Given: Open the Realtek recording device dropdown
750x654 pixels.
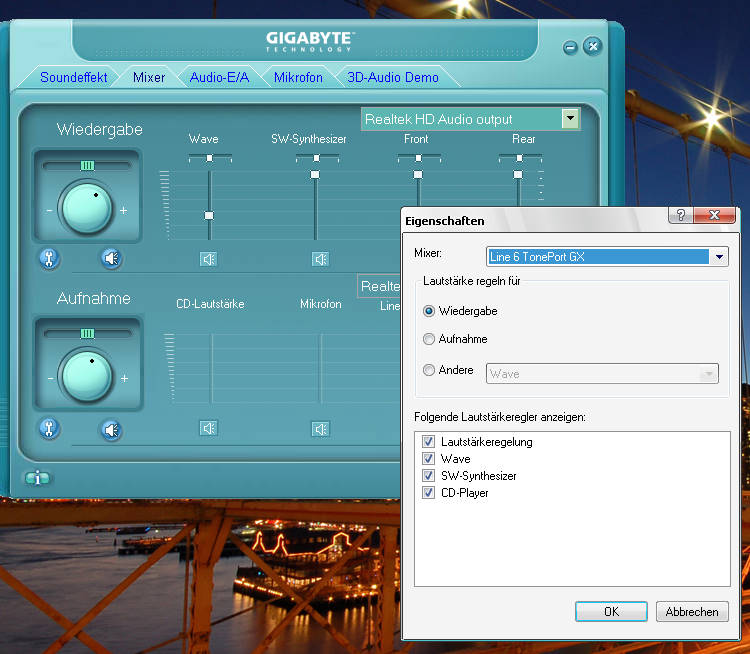Looking at the screenshot, I should (x=380, y=286).
